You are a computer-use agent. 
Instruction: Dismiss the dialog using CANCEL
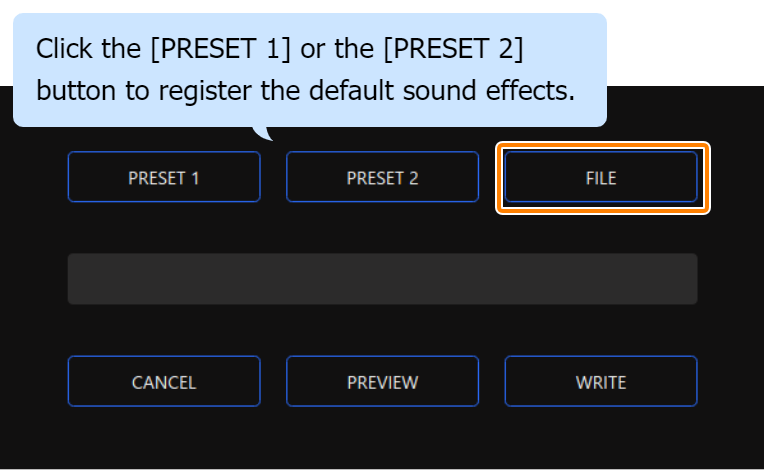pyautogui.click(x=164, y=382)
